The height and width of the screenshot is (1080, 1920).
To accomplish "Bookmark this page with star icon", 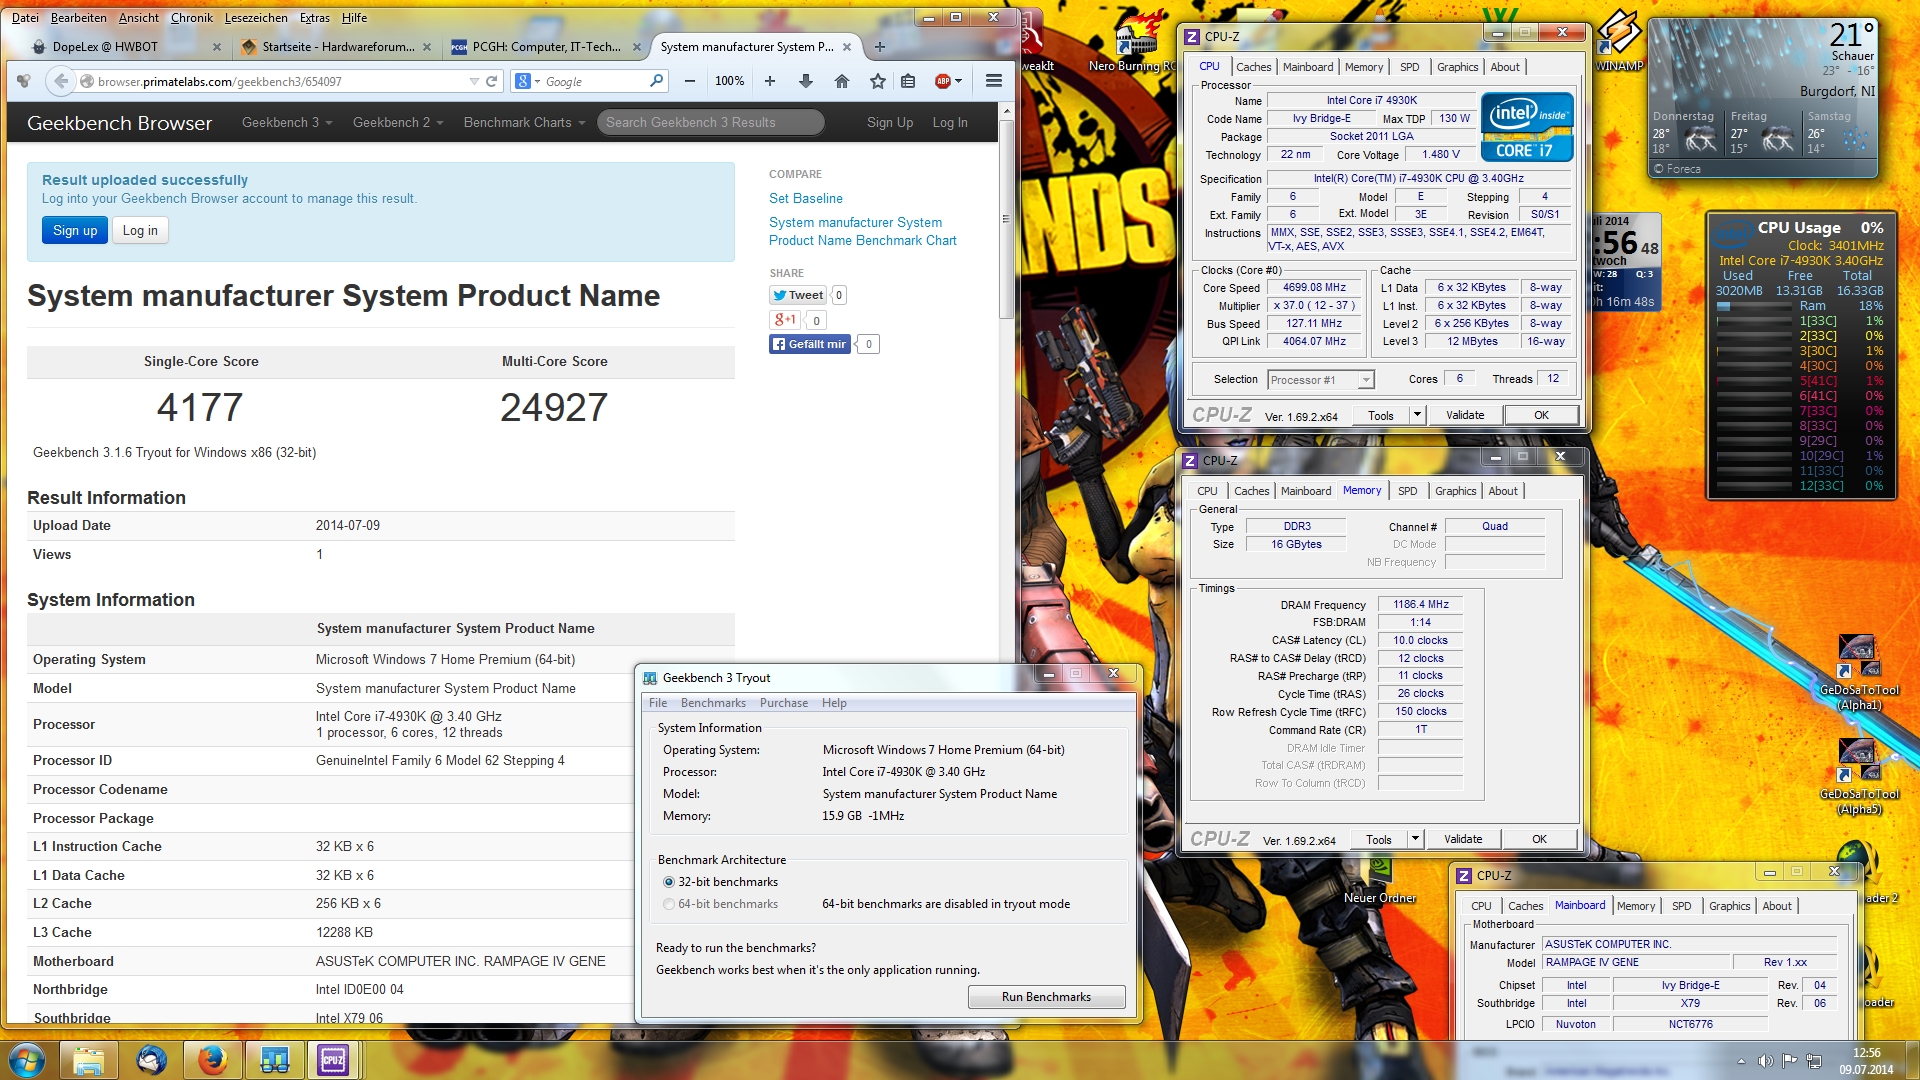I will tap(877, 81).
